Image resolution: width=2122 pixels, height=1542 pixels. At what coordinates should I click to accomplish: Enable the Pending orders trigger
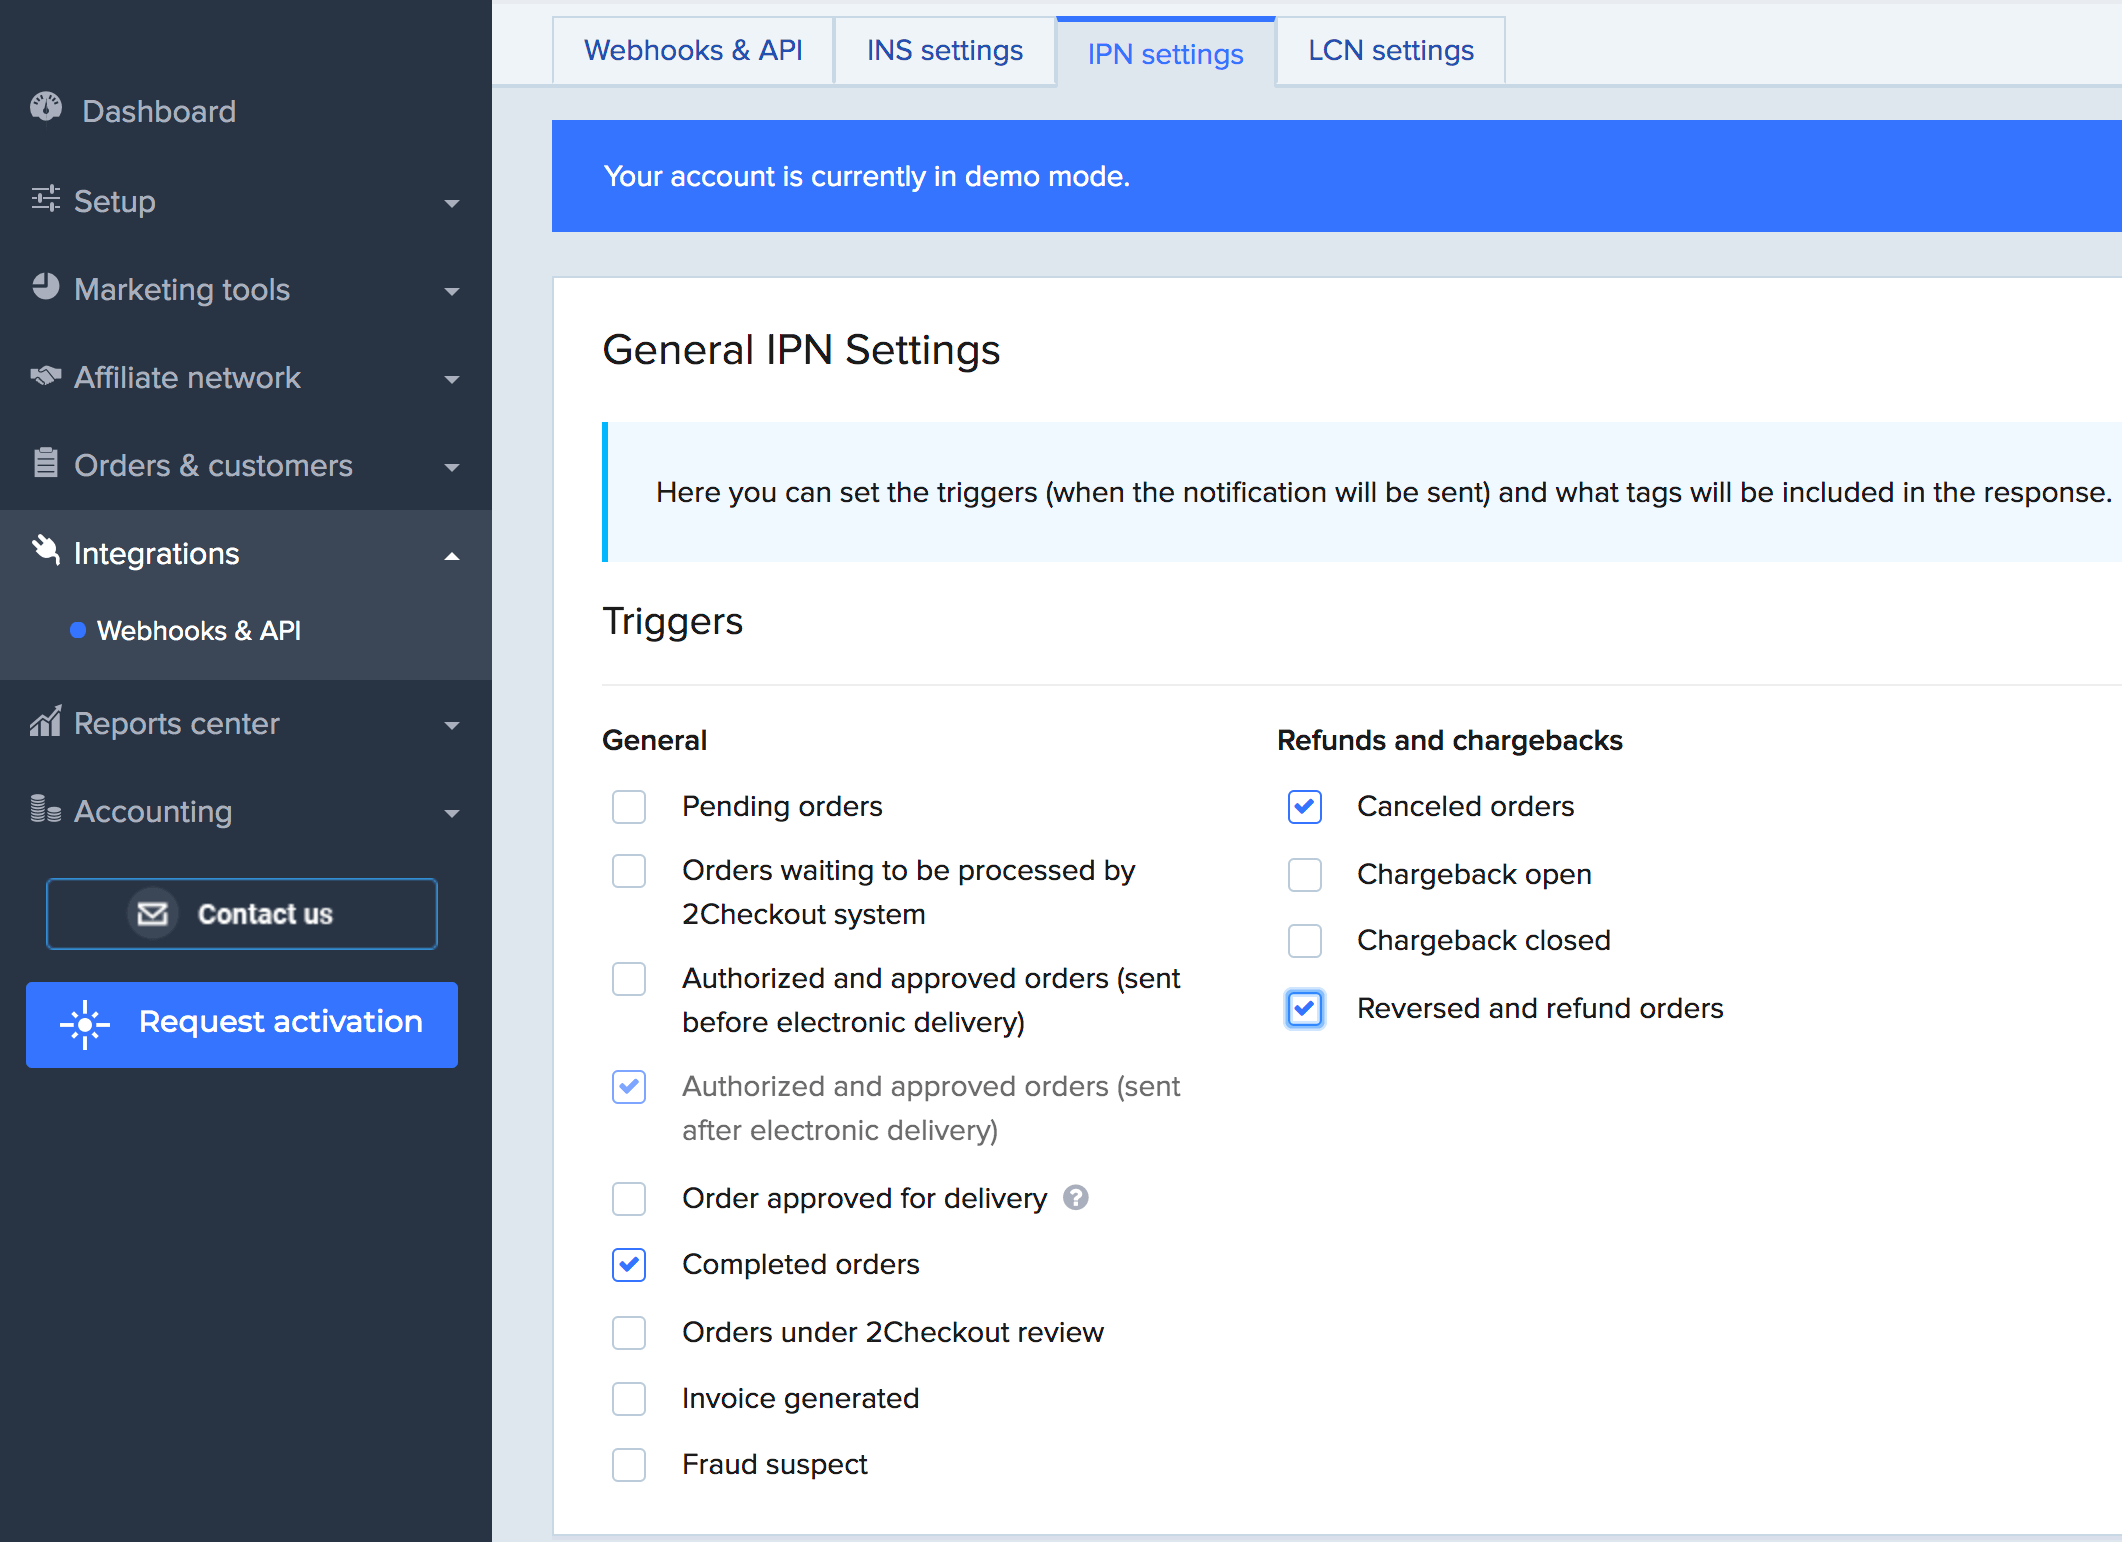coord(628,807)
